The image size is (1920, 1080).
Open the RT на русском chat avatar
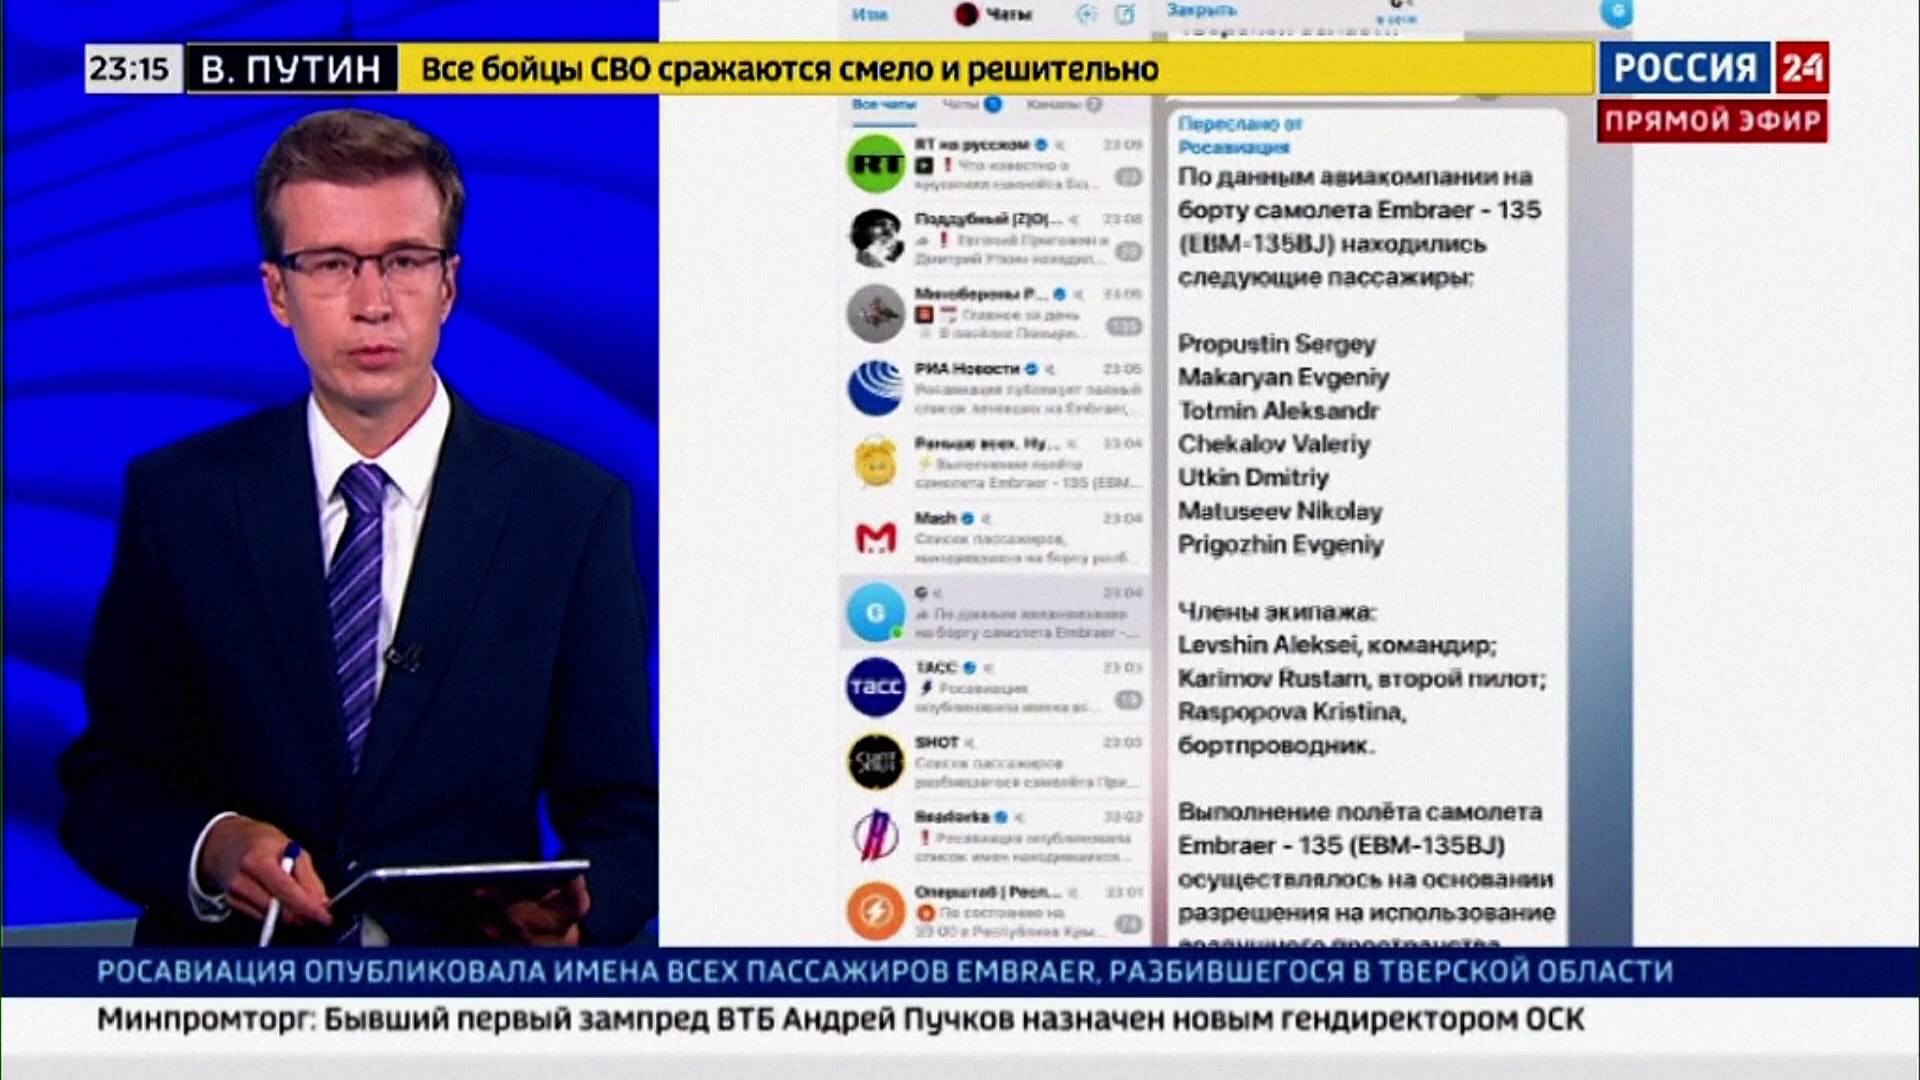tap(876, 164)
